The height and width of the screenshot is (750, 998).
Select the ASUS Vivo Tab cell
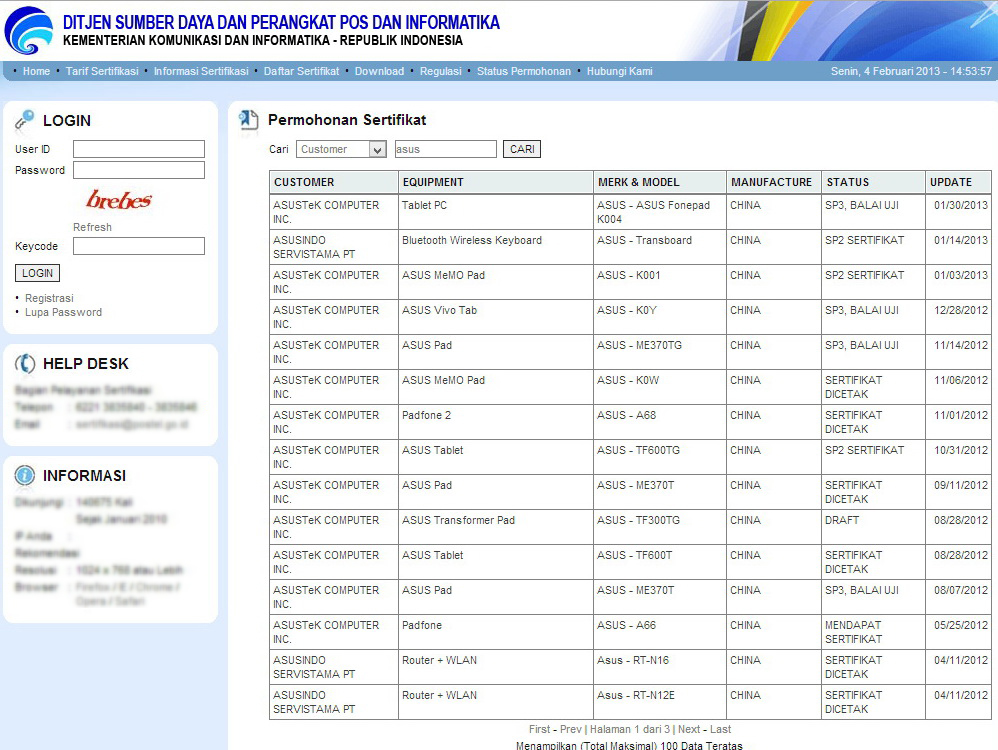[x=496, y=317]
